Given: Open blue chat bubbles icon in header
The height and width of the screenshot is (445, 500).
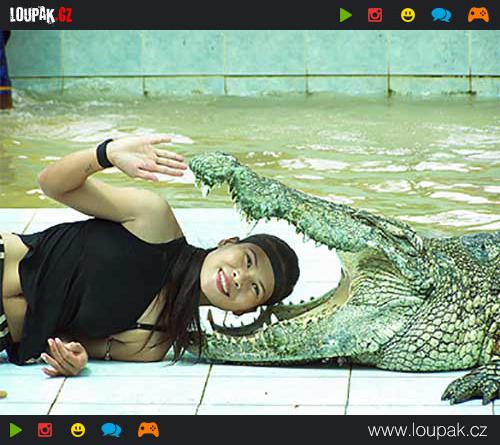Looking at the screenshot, I should coord(441,15).
